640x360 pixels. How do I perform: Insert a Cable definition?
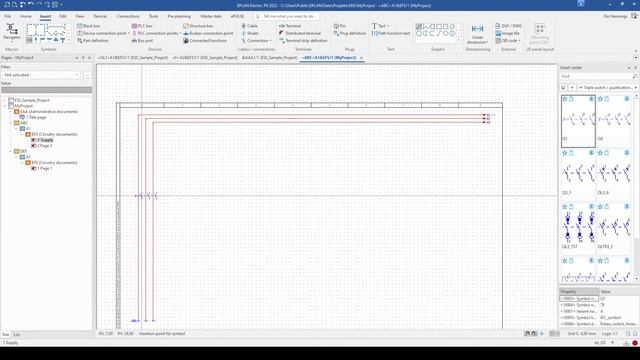(249, 26)
